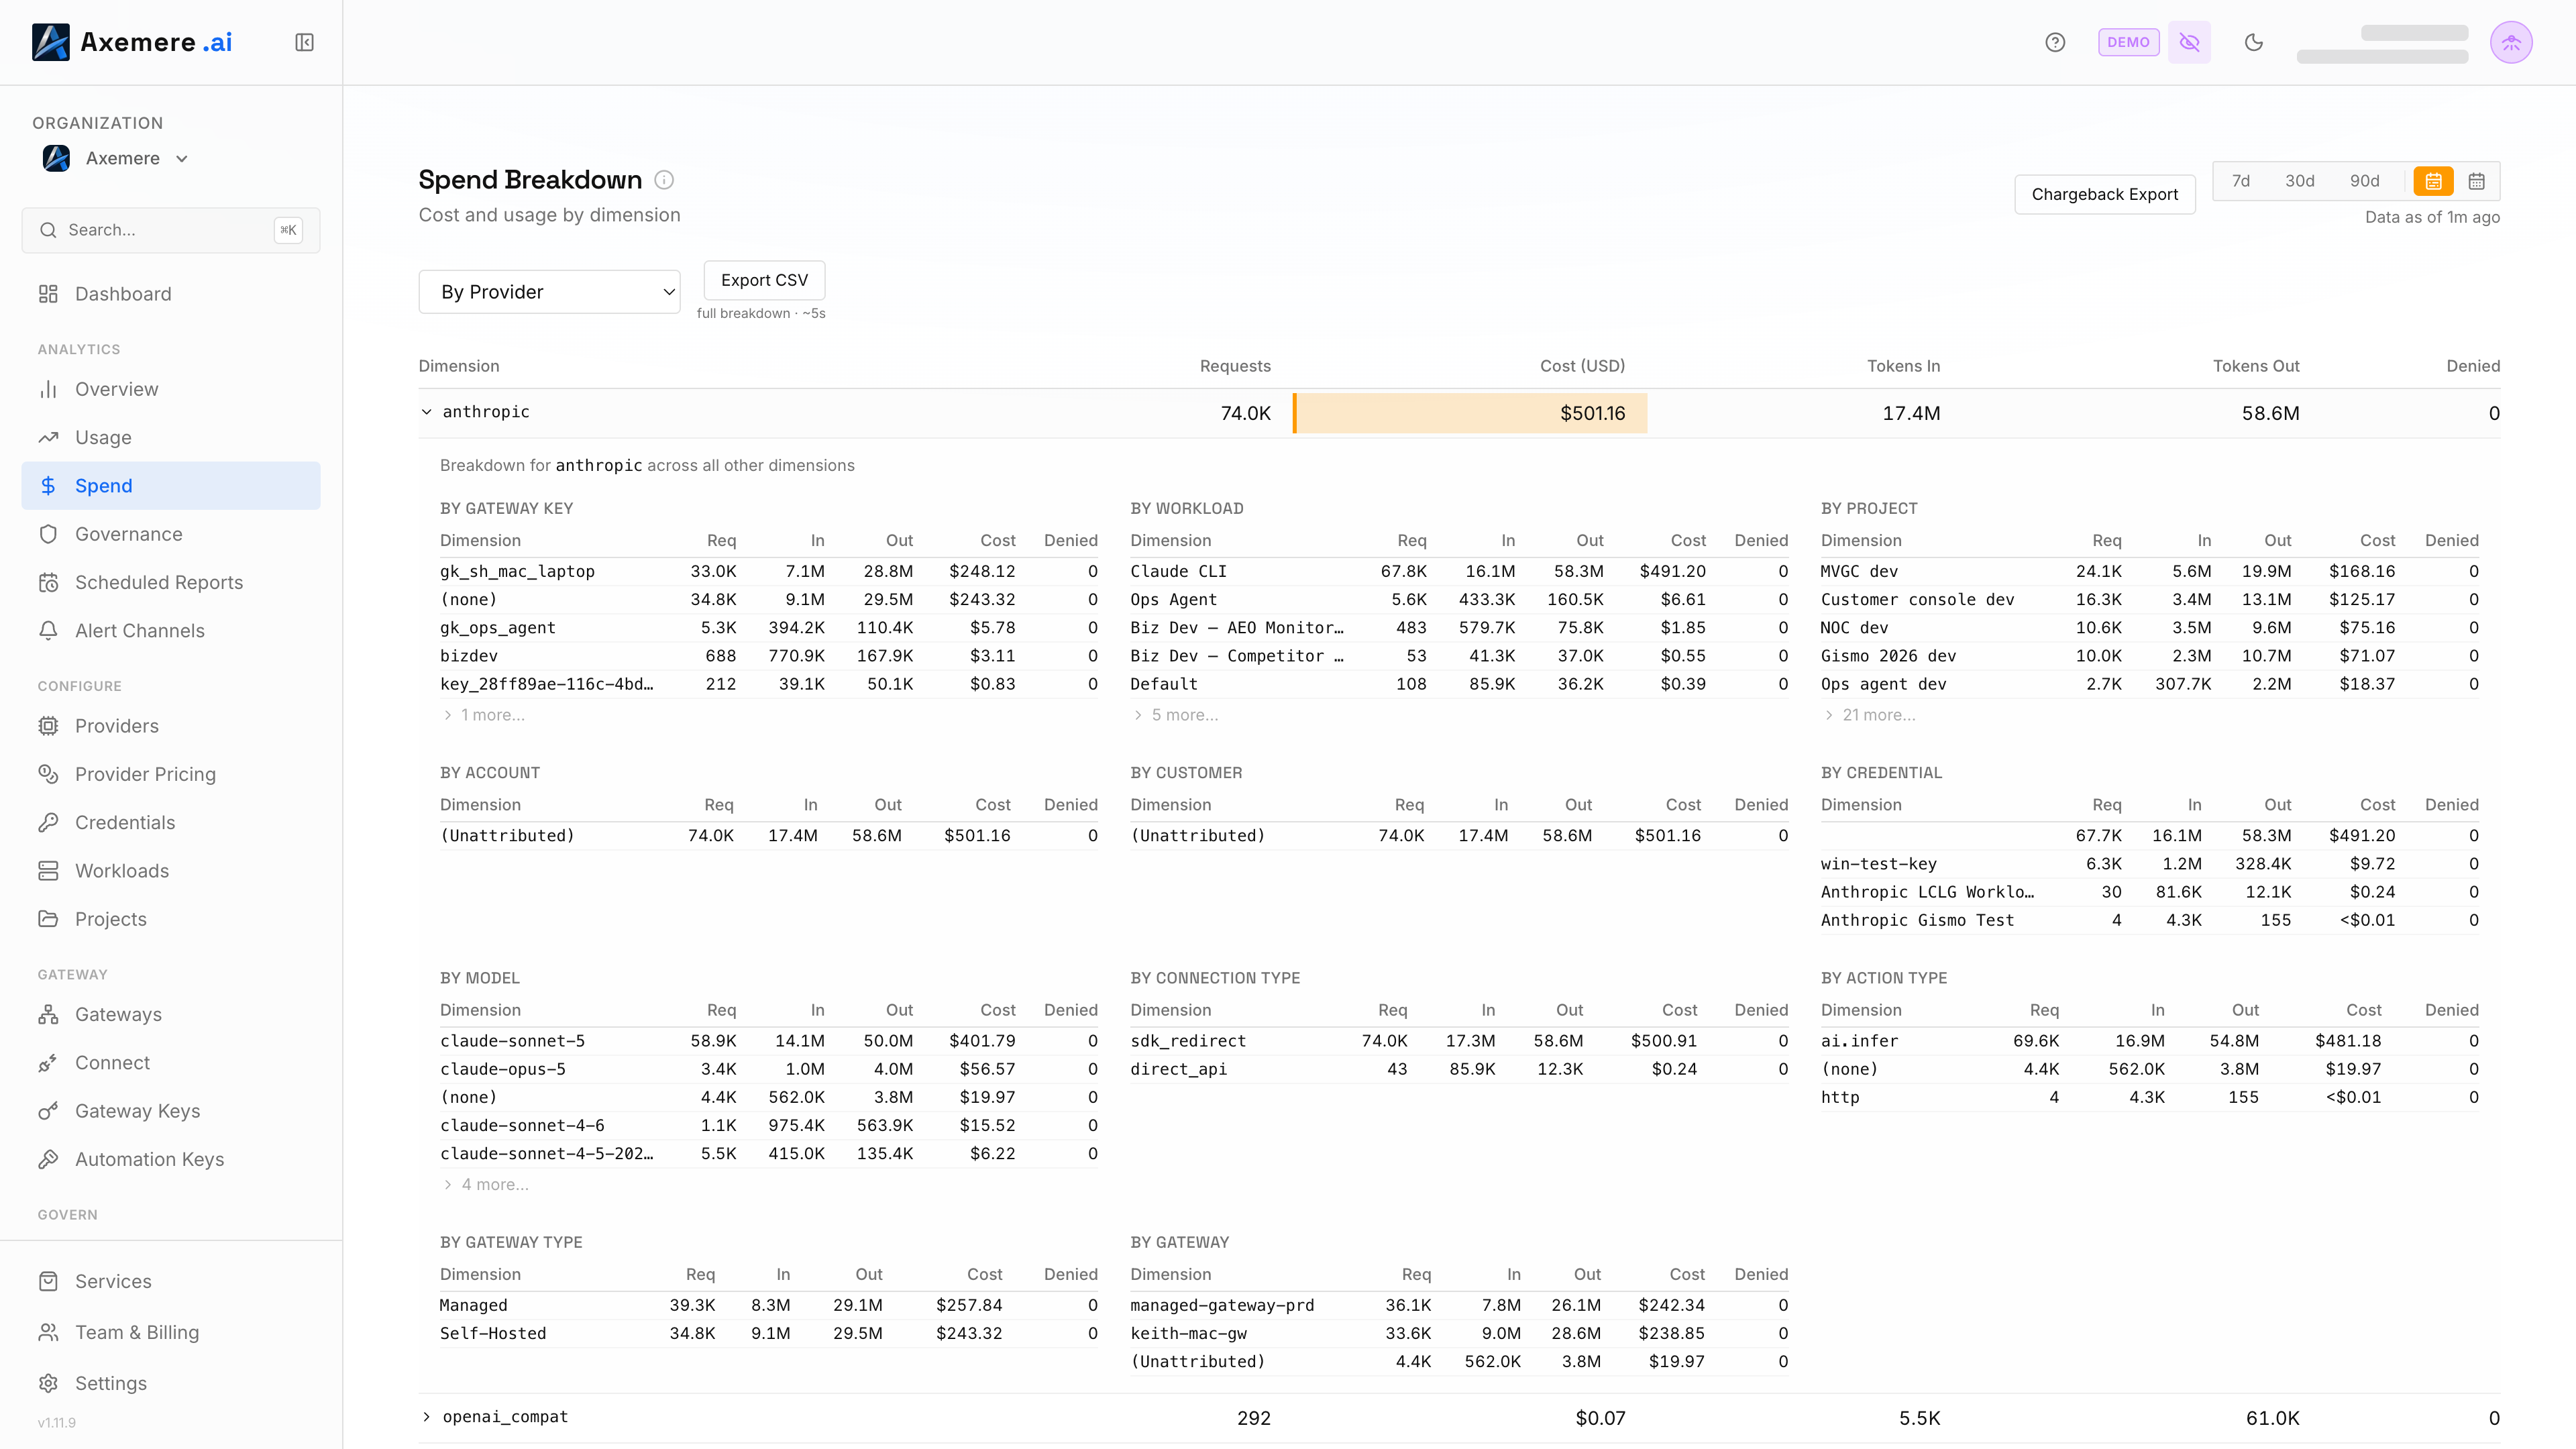Select the Spend sidebar item

click(x=170, y=486)
